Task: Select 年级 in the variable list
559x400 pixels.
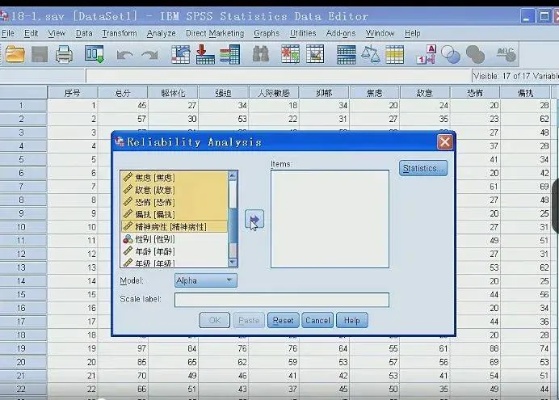Action: tap(174, 263)
